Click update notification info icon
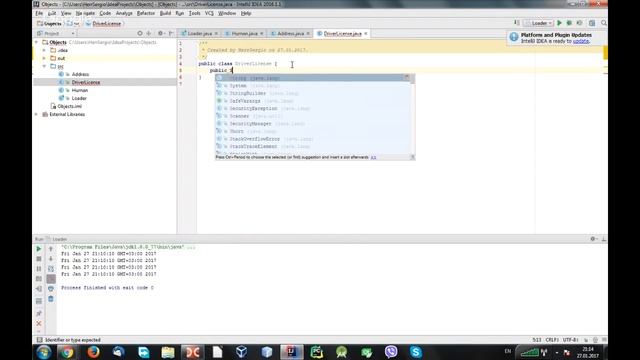Viewport: 640px width, 360px height. pyautogui.click(x=514, y=37)
